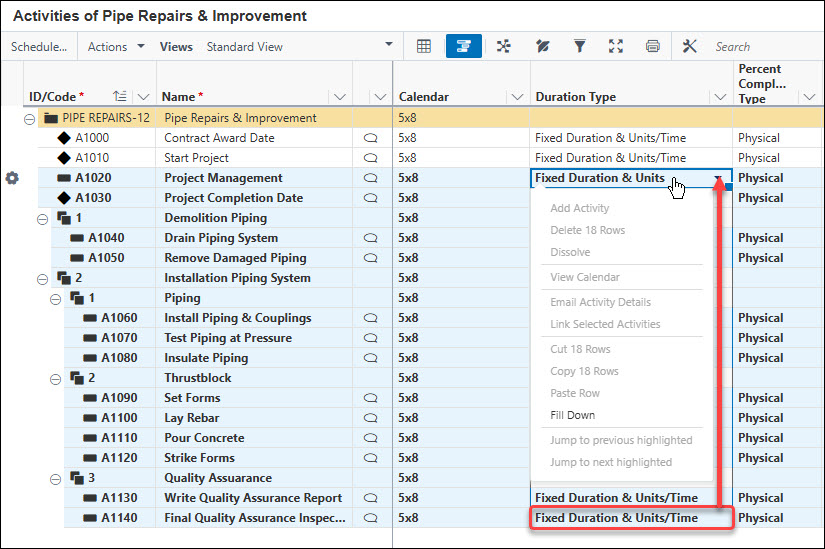Open the grid table view icon
825x549 pixels.
coord(424,46)
